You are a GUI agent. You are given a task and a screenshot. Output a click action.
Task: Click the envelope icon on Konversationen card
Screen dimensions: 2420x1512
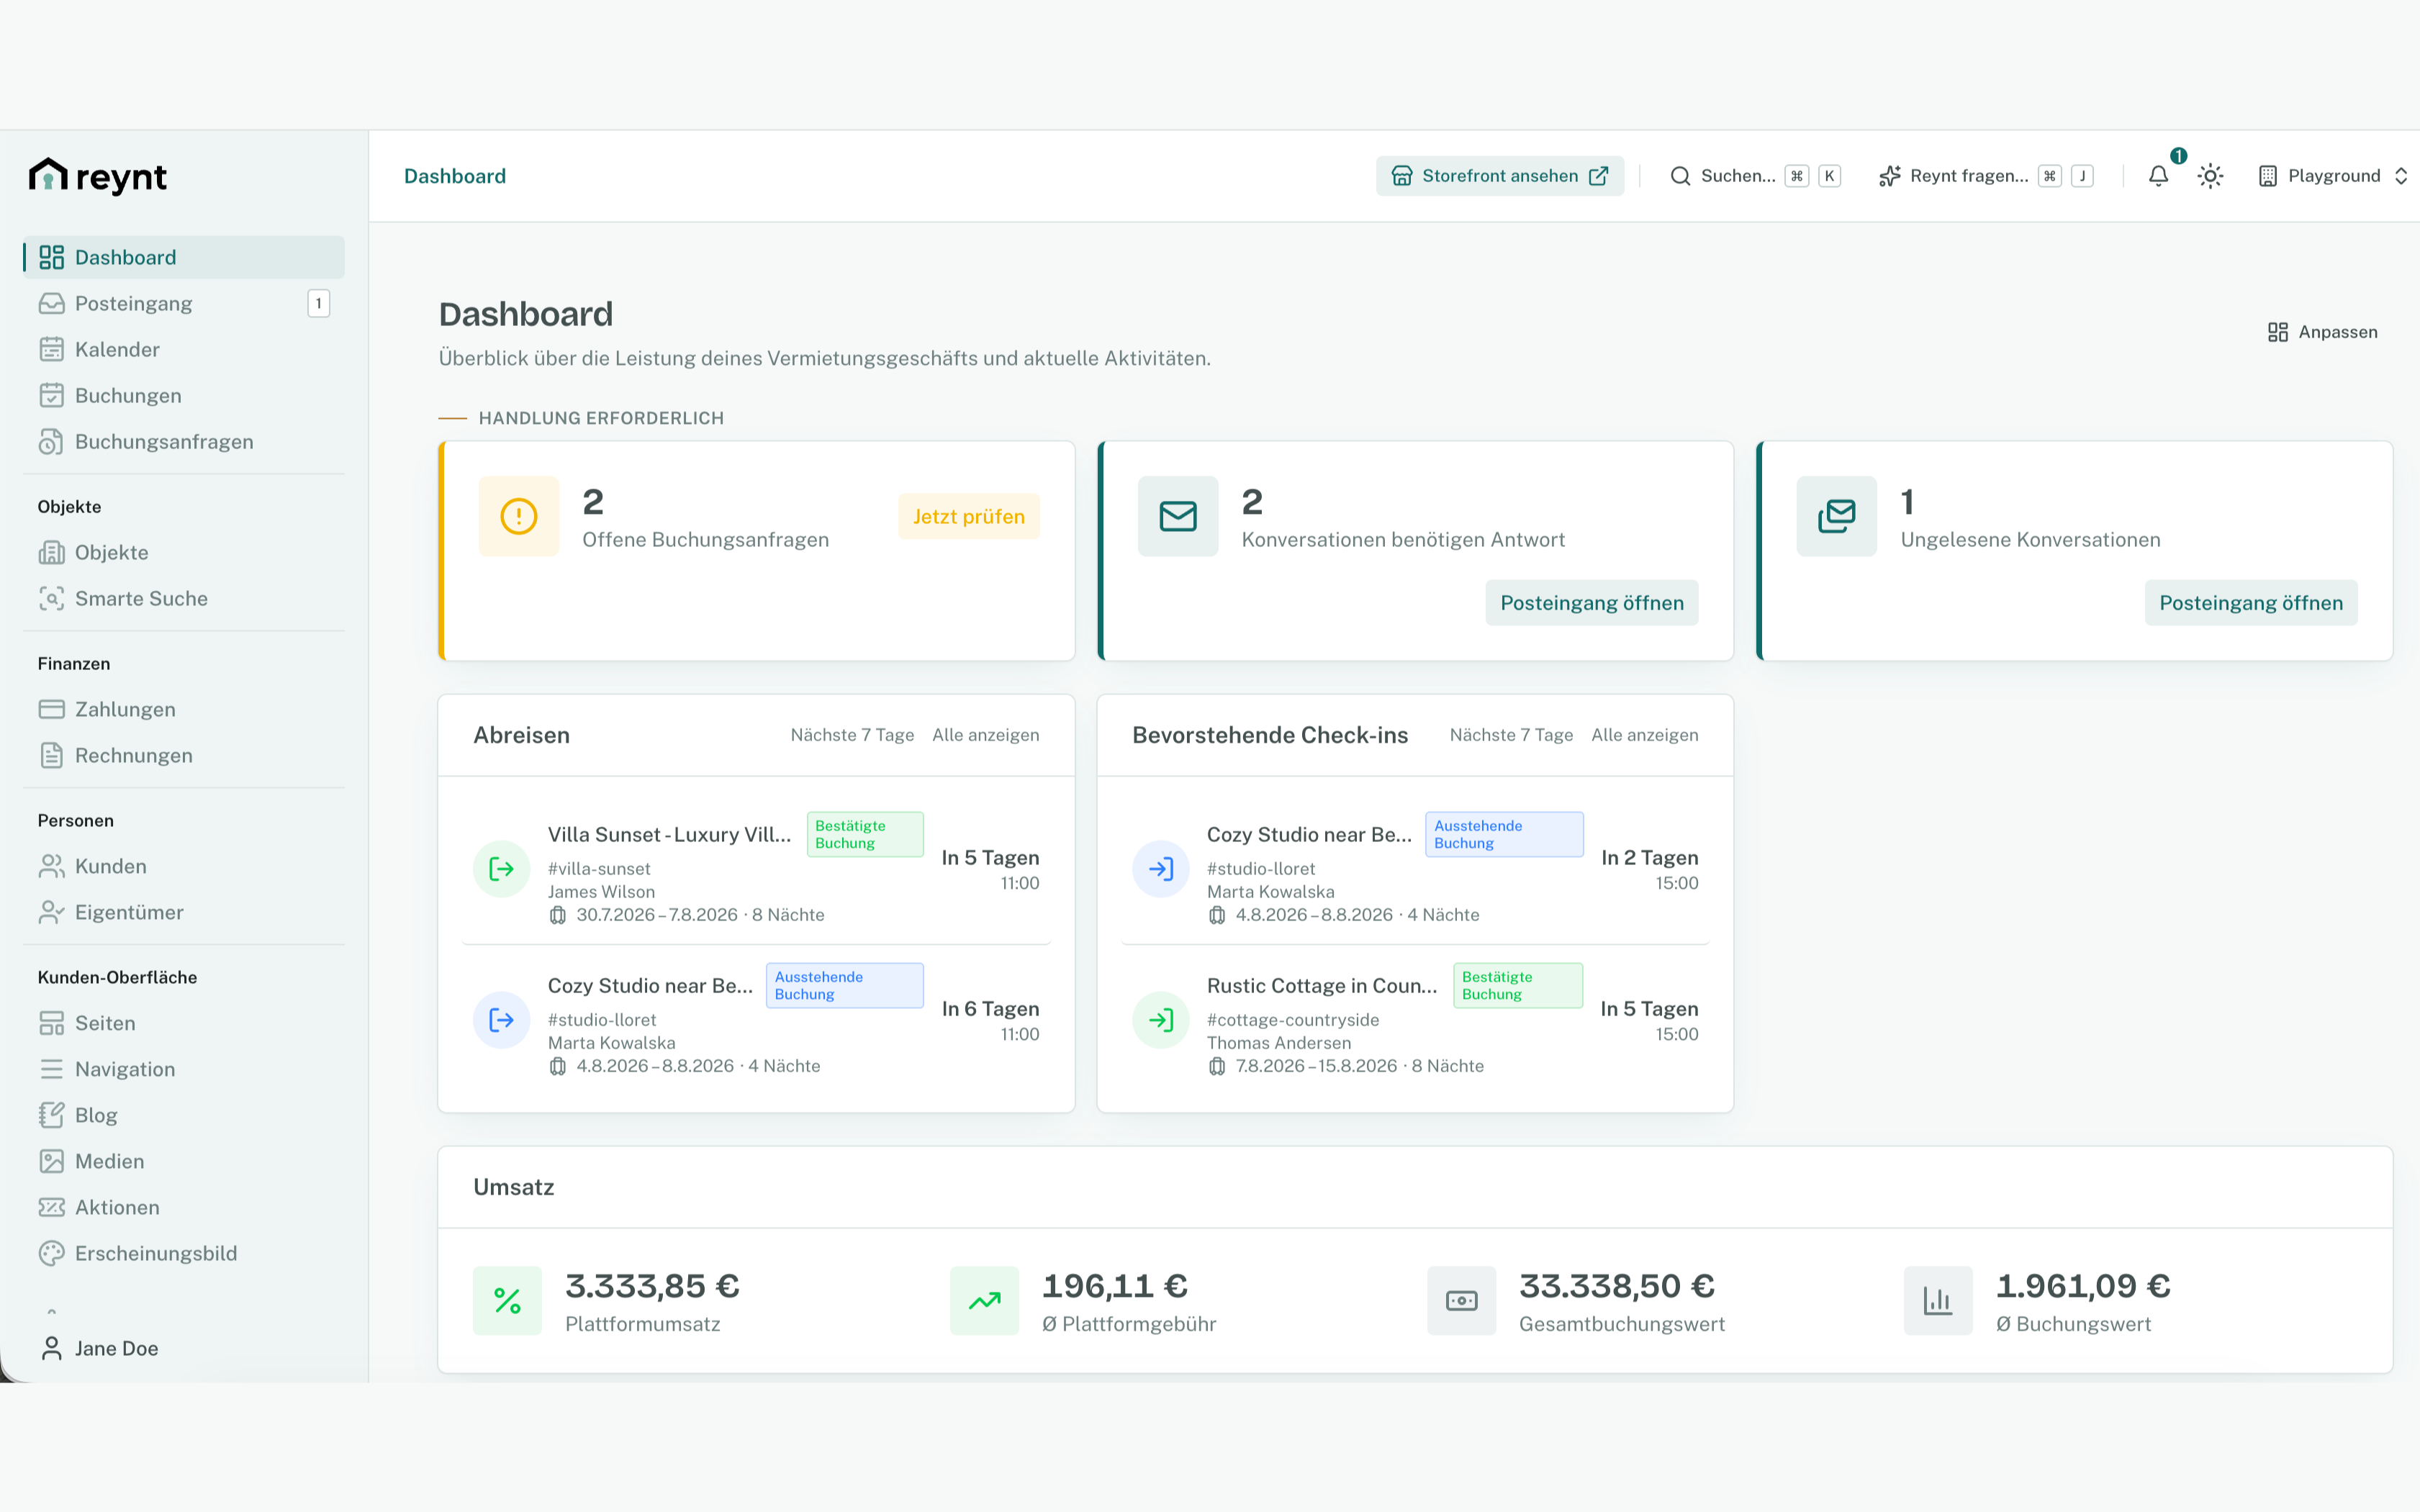pyautogui.click(x=1177, y=516)
